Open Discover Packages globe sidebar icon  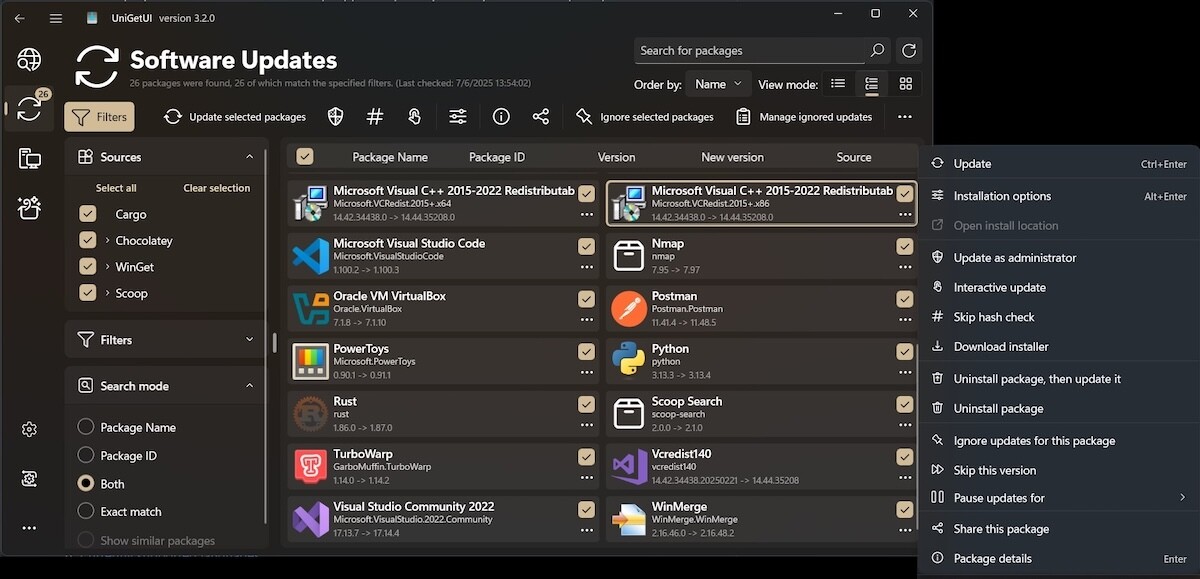[29, 59]
